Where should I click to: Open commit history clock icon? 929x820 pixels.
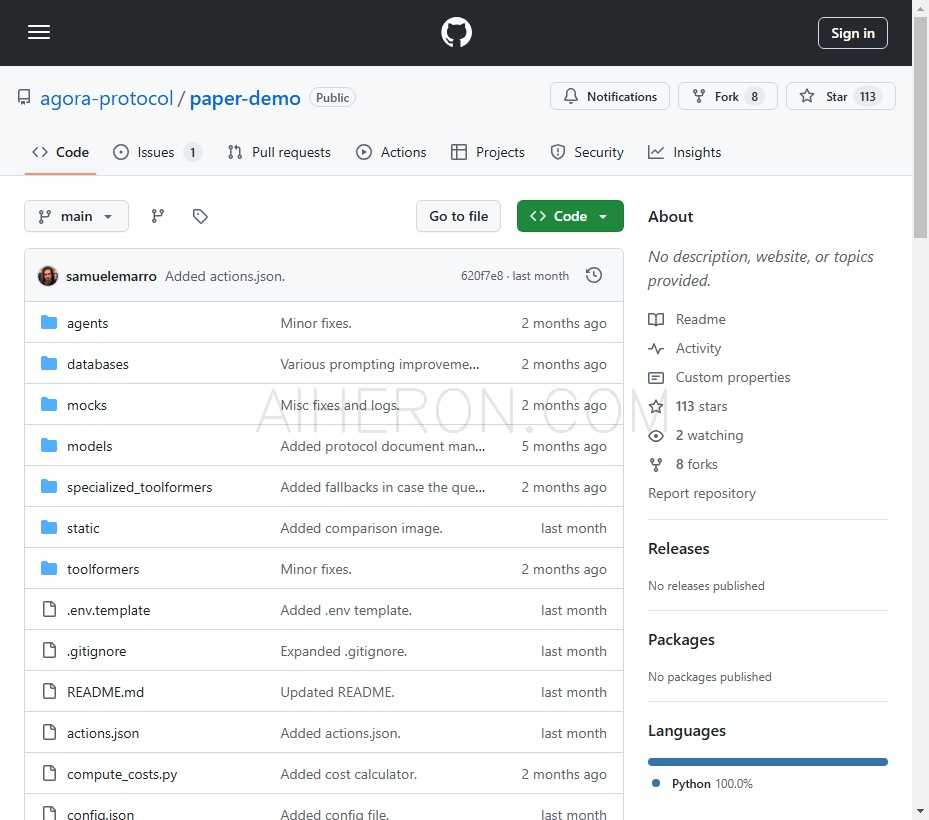[x=594, y=275]
